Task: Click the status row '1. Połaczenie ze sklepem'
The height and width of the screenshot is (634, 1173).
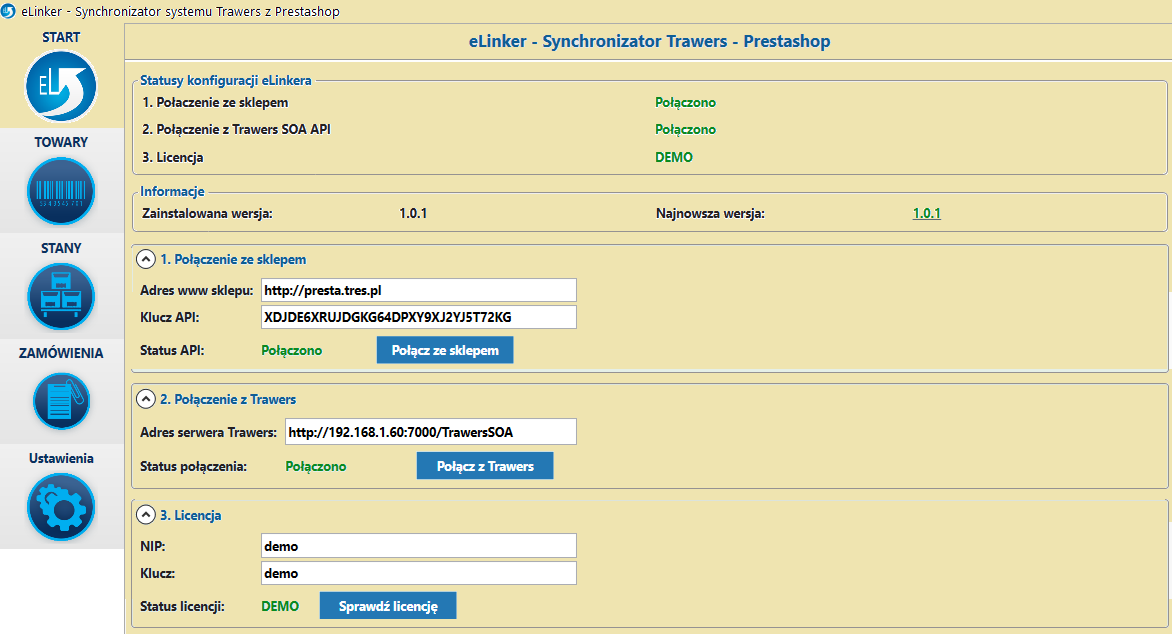Action: click(215, 103)
